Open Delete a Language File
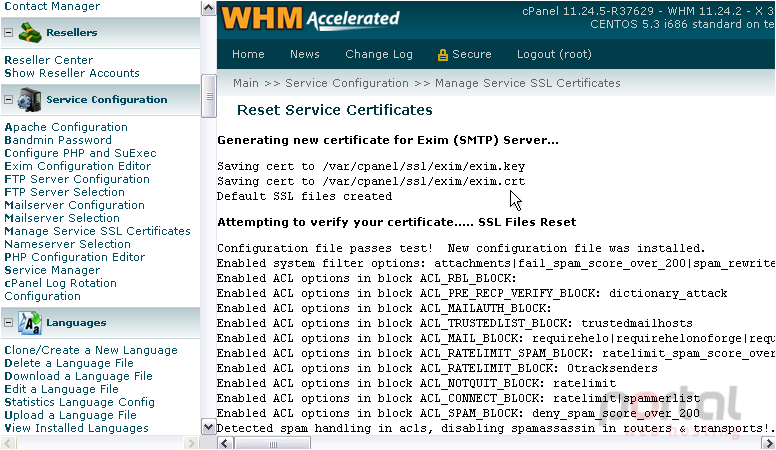 coord(69,363)
